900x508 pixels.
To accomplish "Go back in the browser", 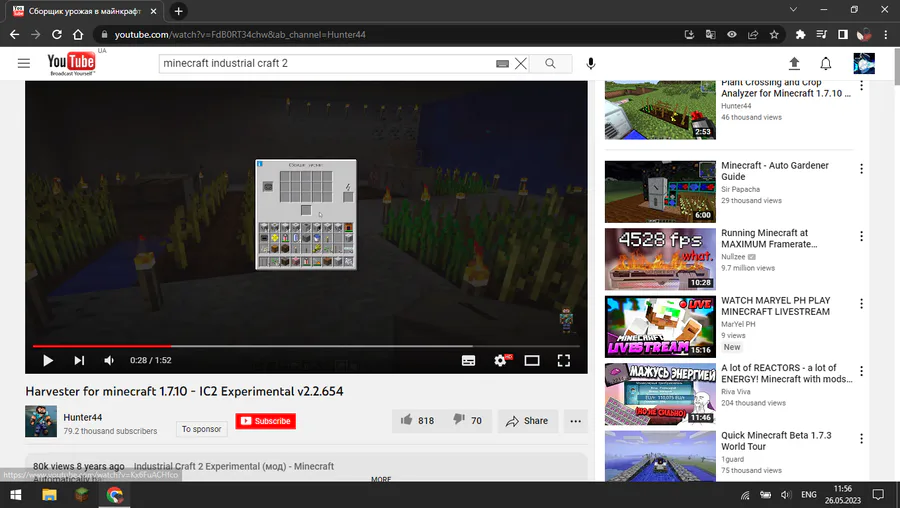I will [14, 34].
